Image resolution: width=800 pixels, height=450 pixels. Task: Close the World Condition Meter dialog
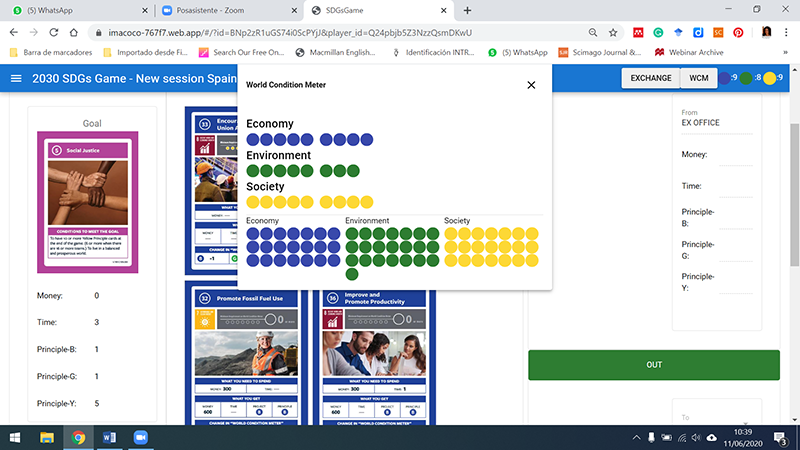[x=531, y=85]
